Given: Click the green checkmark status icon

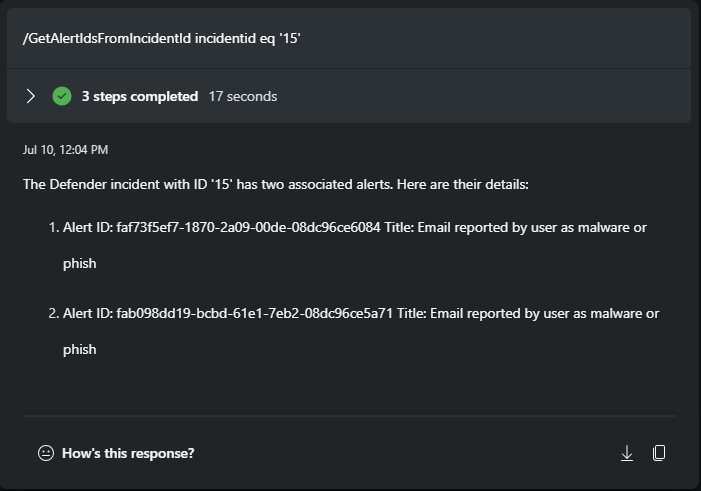Looking at the screenshot, I should (x=62, y=96).
